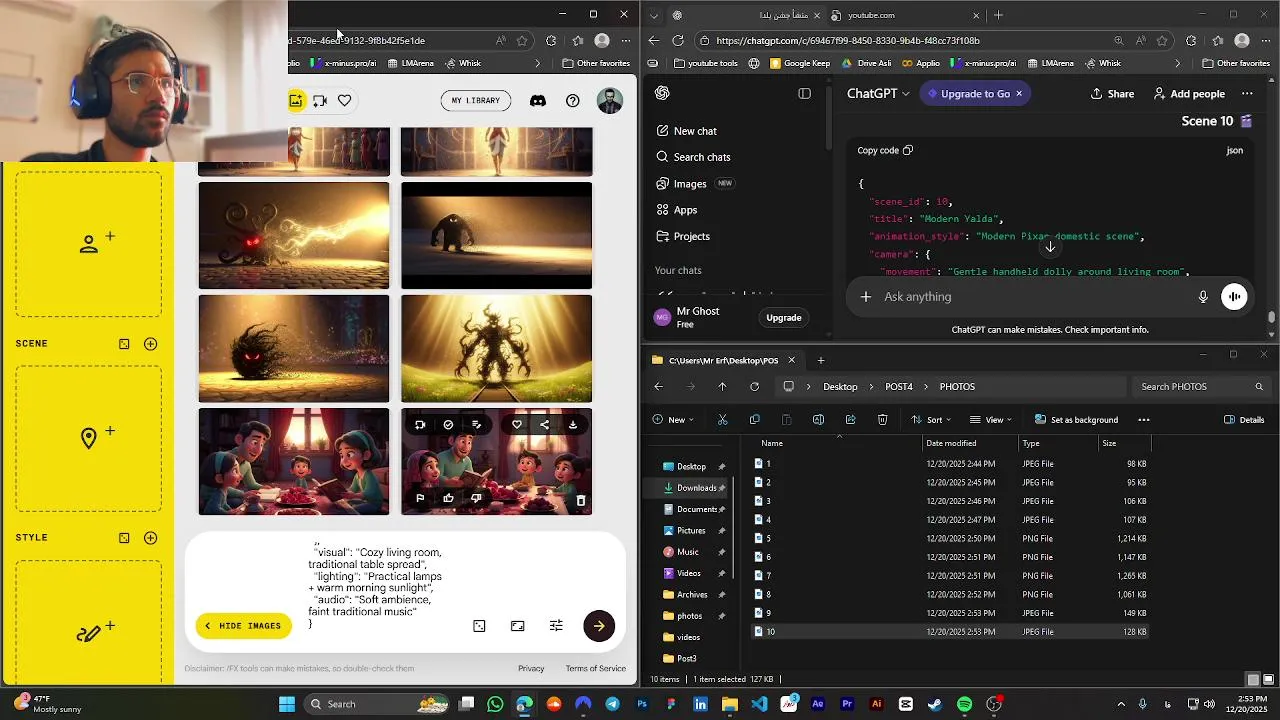The image size is (1280, 720).
Task: Give thumbs up to hovered image
Action: (x=448, y=498)
